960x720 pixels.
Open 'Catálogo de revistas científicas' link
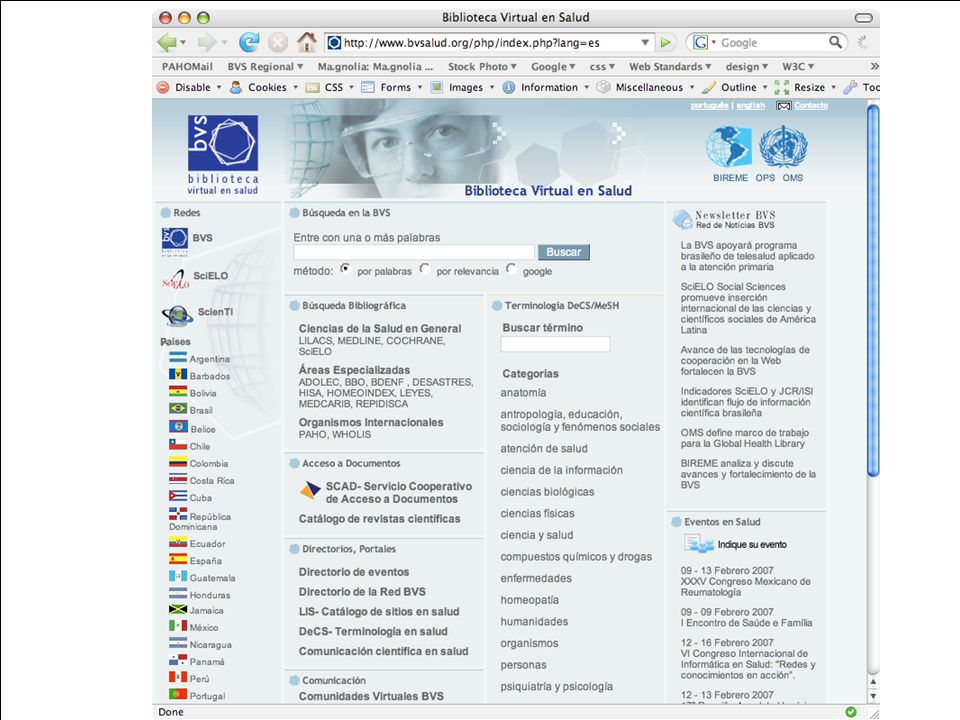379,519
